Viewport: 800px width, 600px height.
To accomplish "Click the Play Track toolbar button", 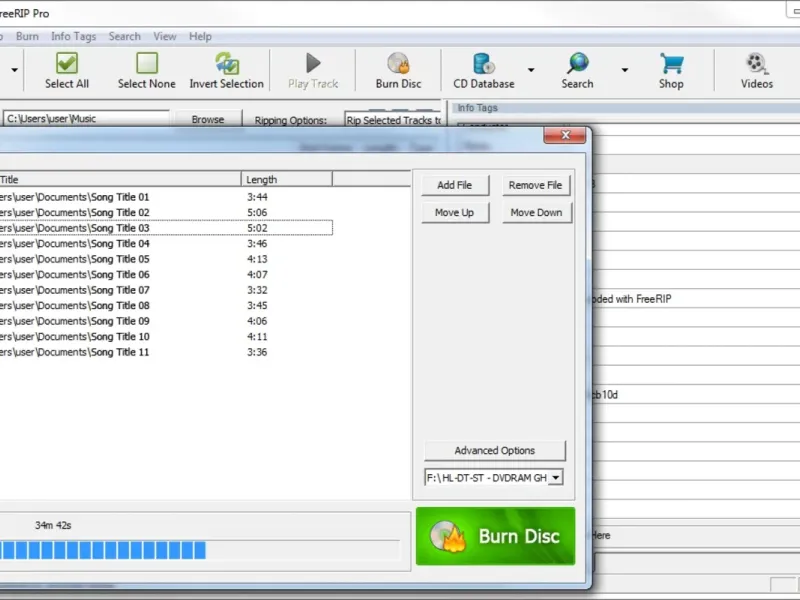I will click(313, 70).
